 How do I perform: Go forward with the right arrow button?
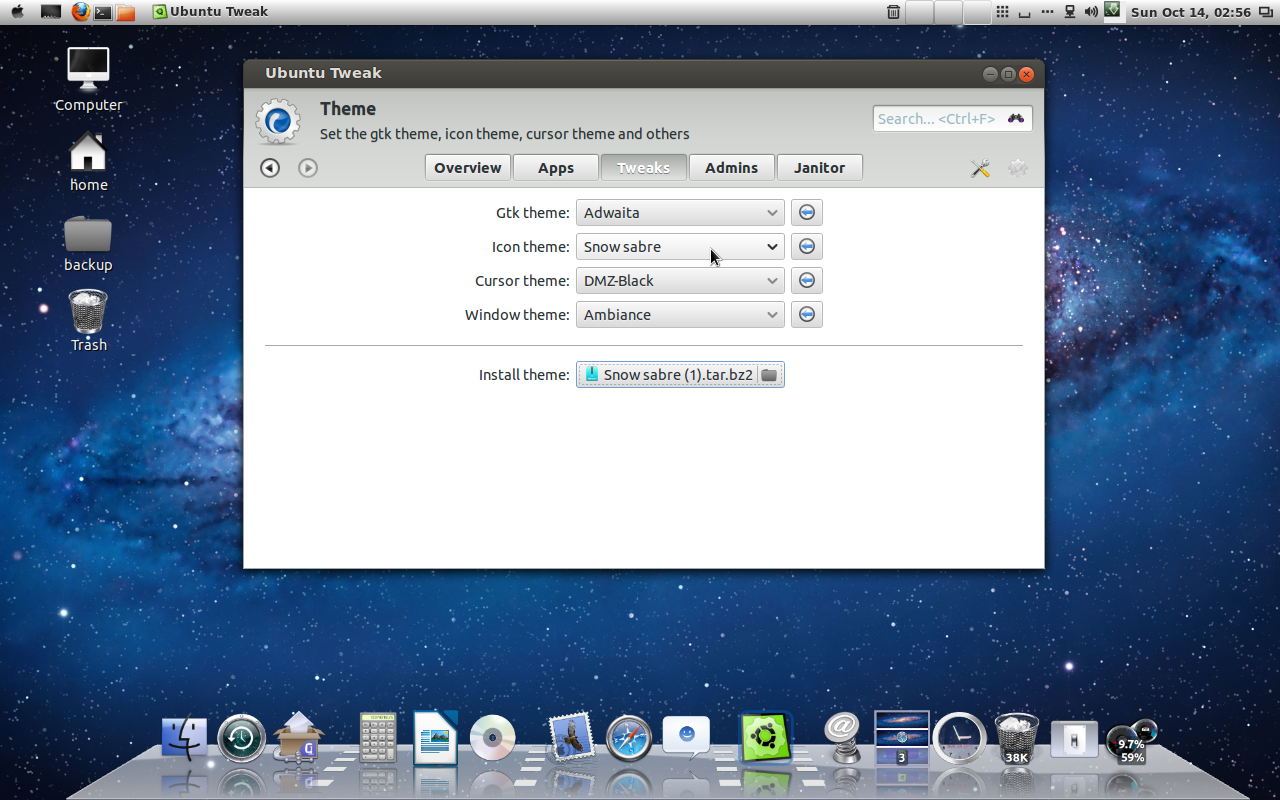[308, 168]
